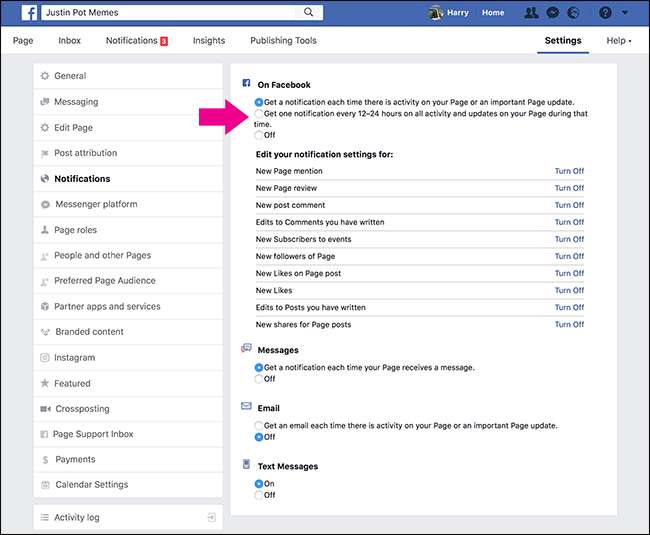This screenshot has width=650, height=535.
Task: Select Off for Text Messages
Action: (260, 494)
